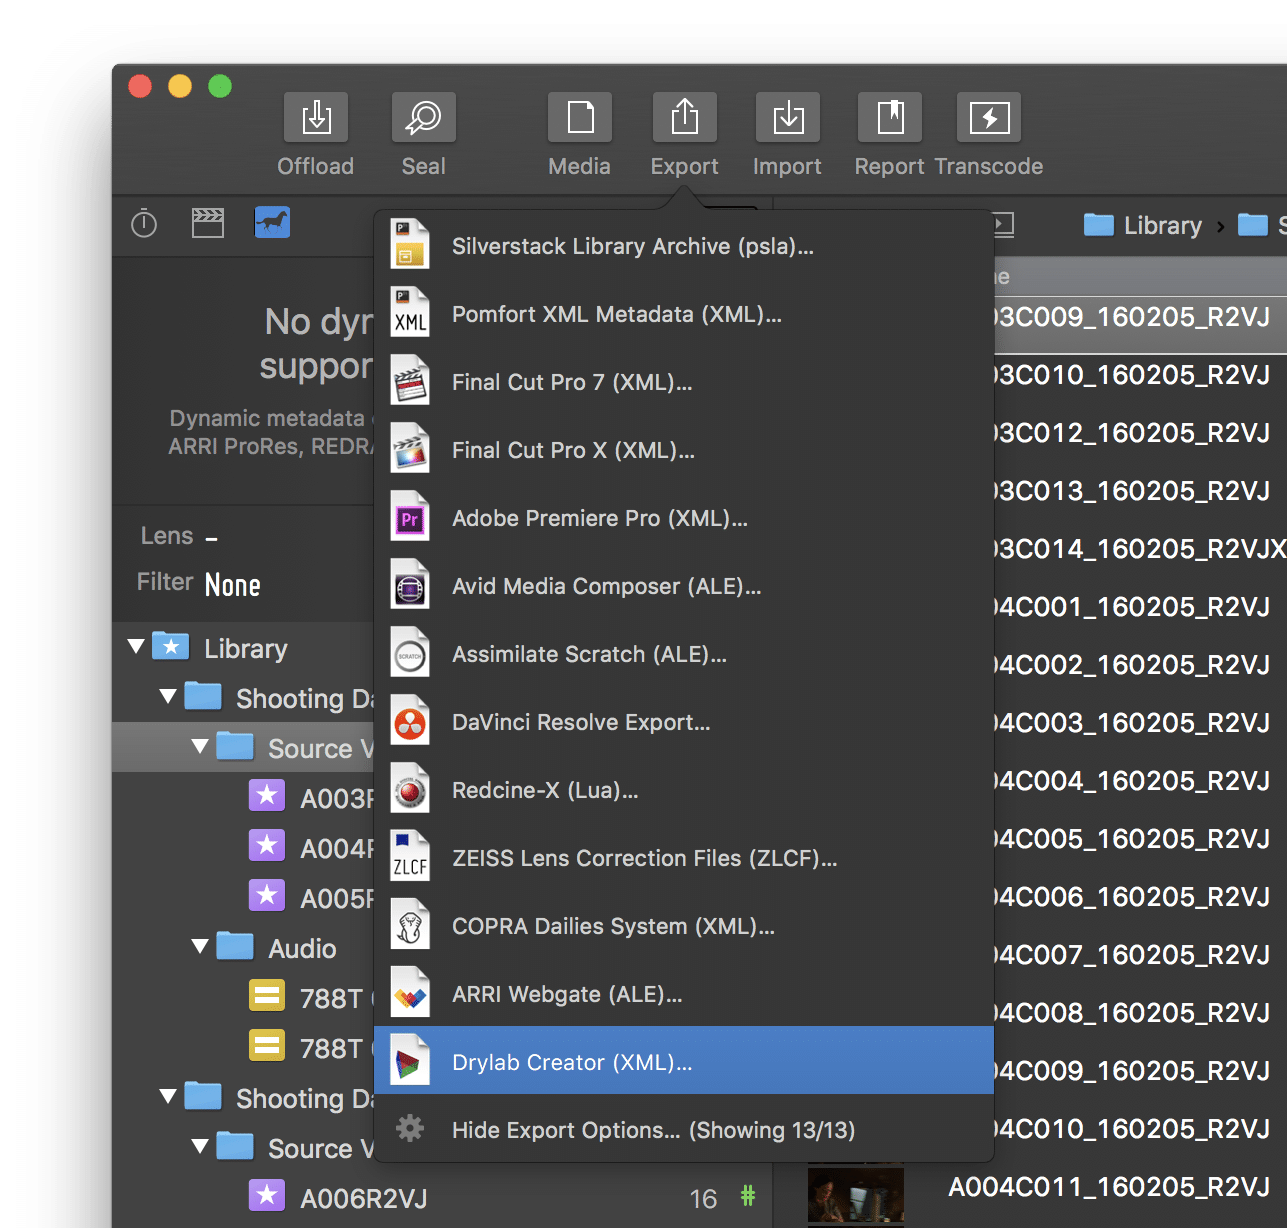Click the purple star icon for A003R
This screenshot has height=1228, width=1287.
pyautogui.click(x=266, y=796)
